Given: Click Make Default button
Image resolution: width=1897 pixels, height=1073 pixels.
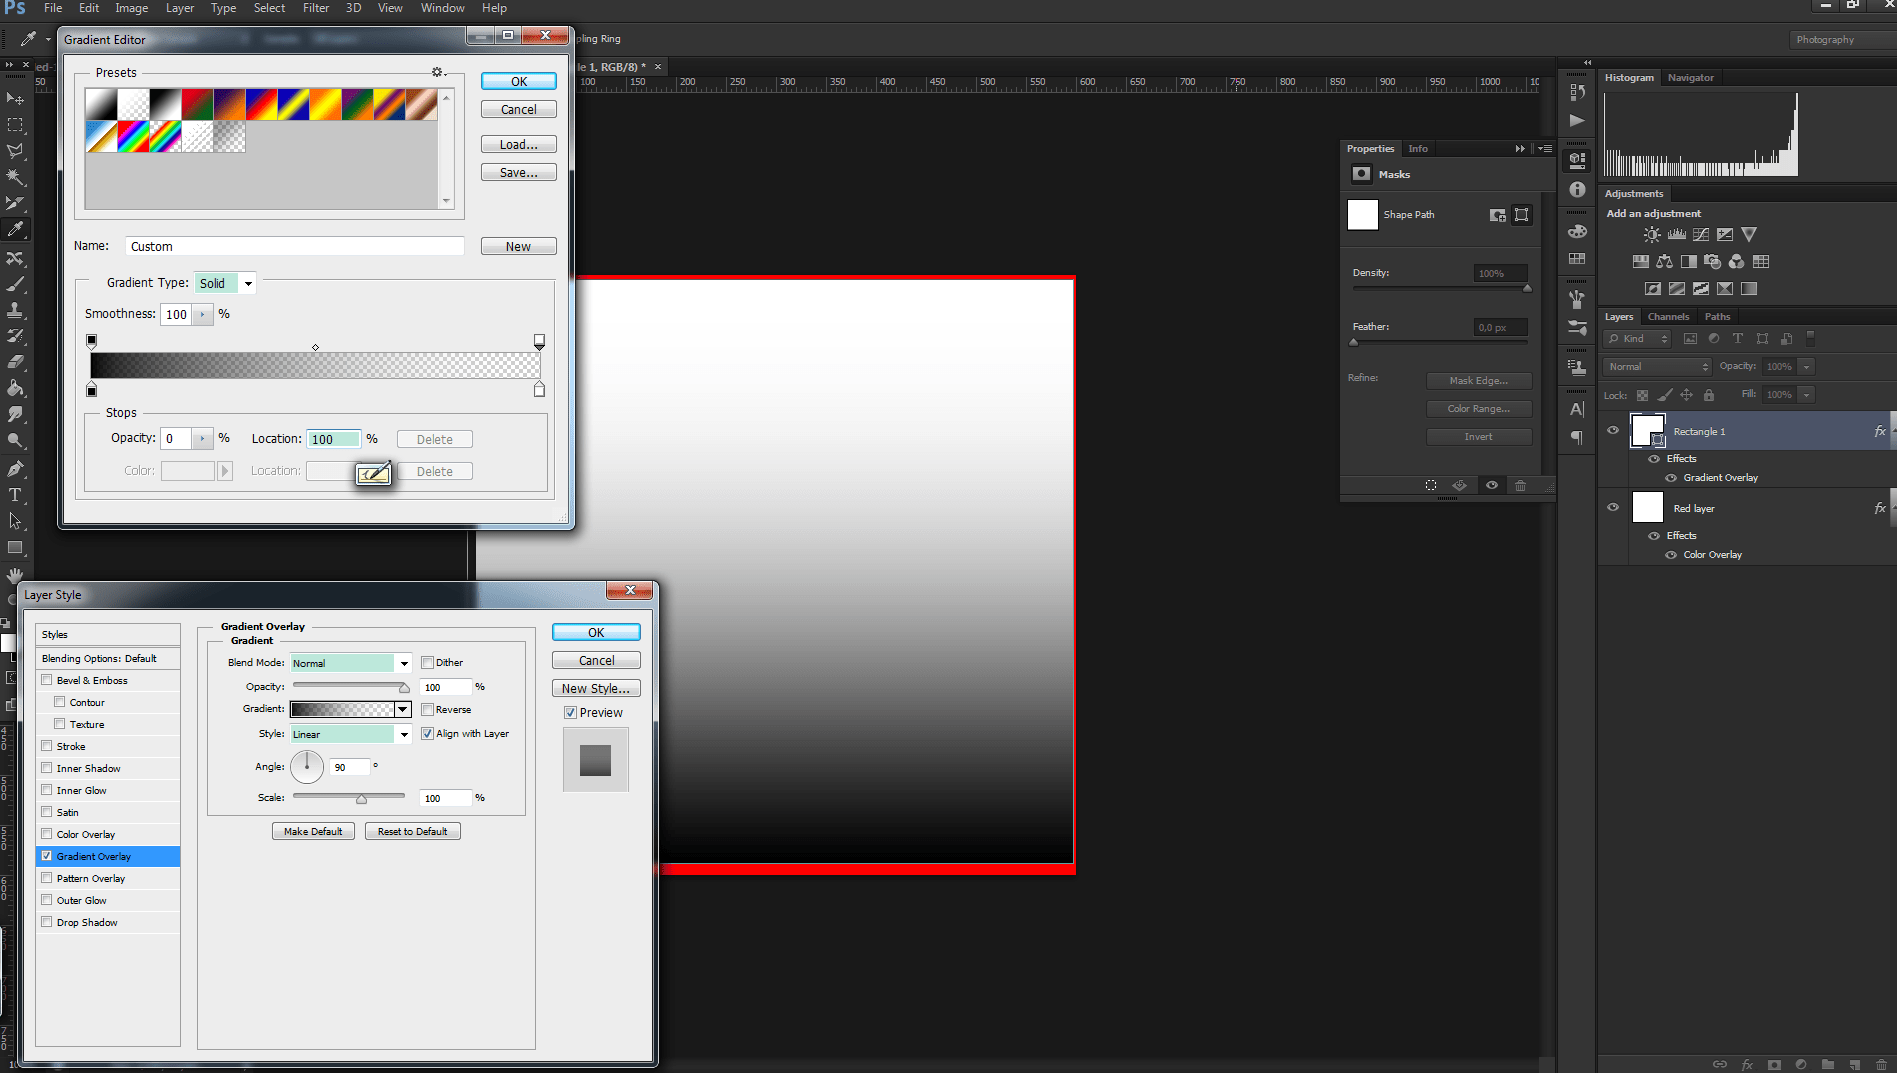Looking at the screenshot, I should (x=313, y=832).
